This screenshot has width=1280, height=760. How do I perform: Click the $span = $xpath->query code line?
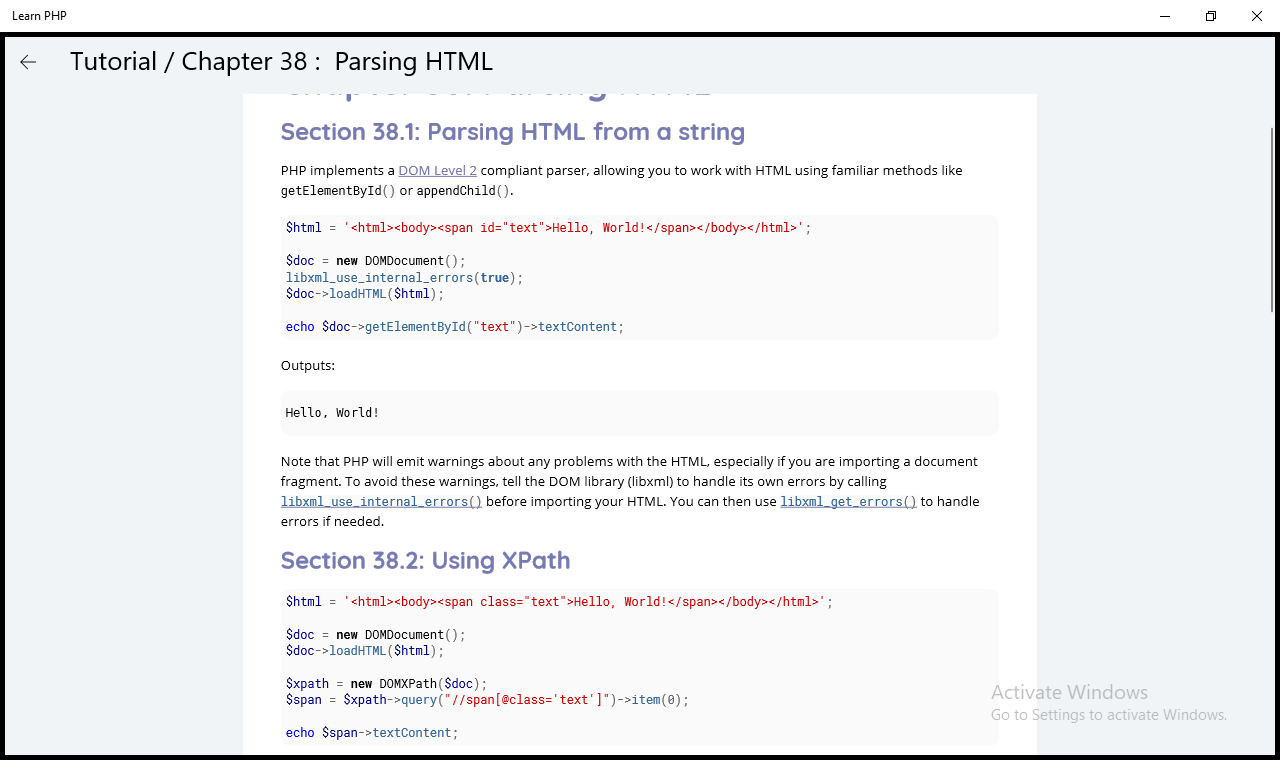(487, 700)
